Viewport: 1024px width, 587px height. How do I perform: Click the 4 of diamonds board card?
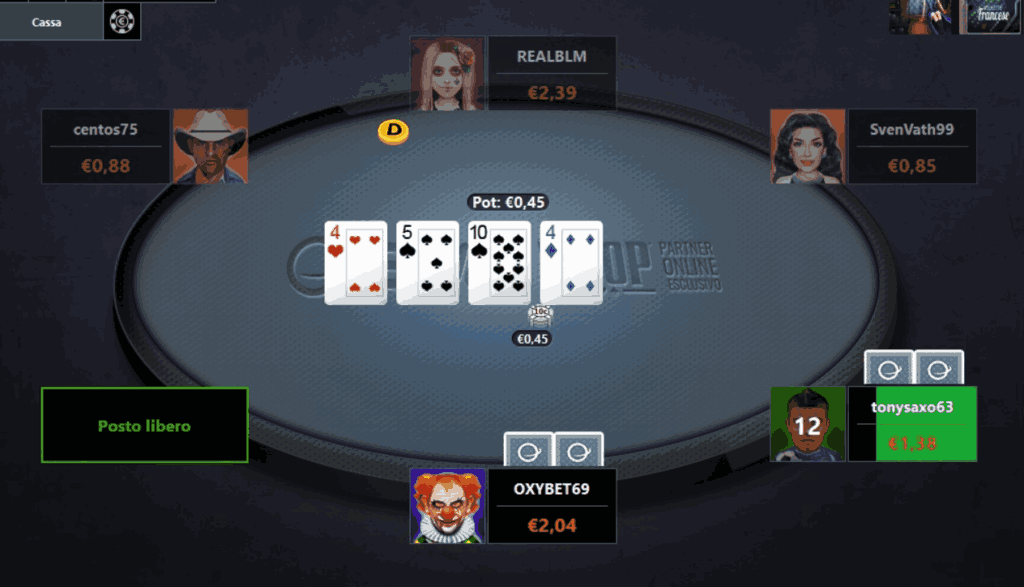(571, 262)
